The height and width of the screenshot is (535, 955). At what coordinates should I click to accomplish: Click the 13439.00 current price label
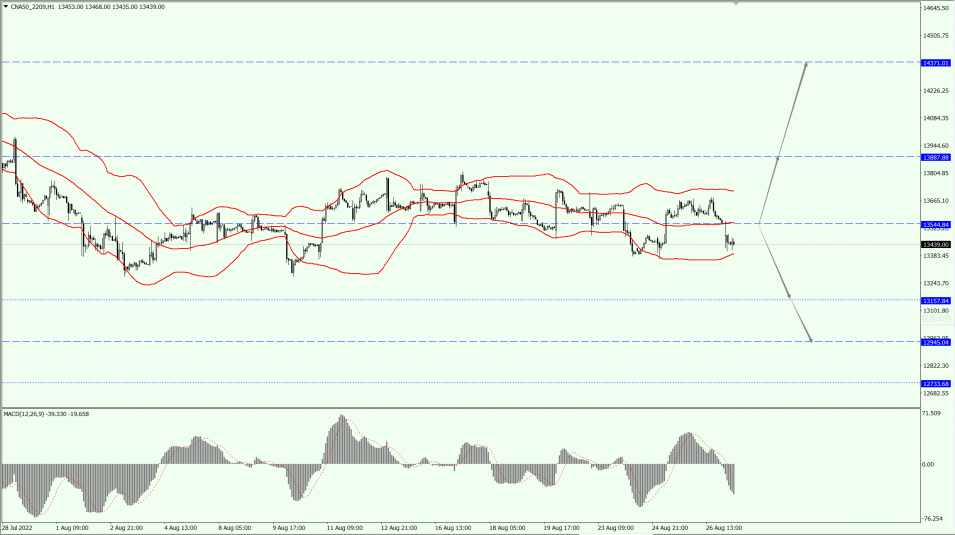935,244
